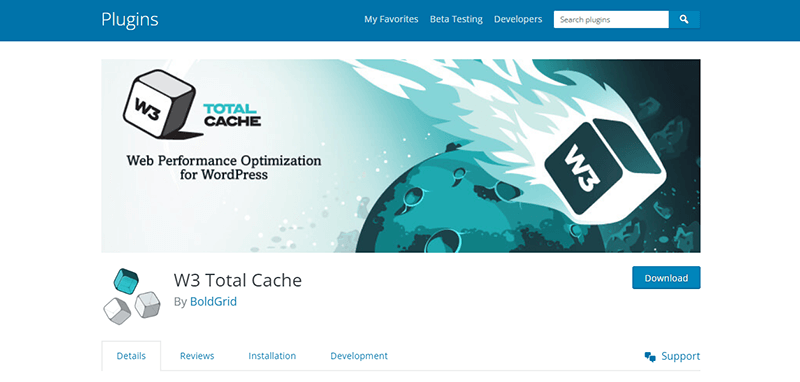Screen dimensions: 800x382
Task: Open the My Favorites menu item
Action: (x=391, y=19)
